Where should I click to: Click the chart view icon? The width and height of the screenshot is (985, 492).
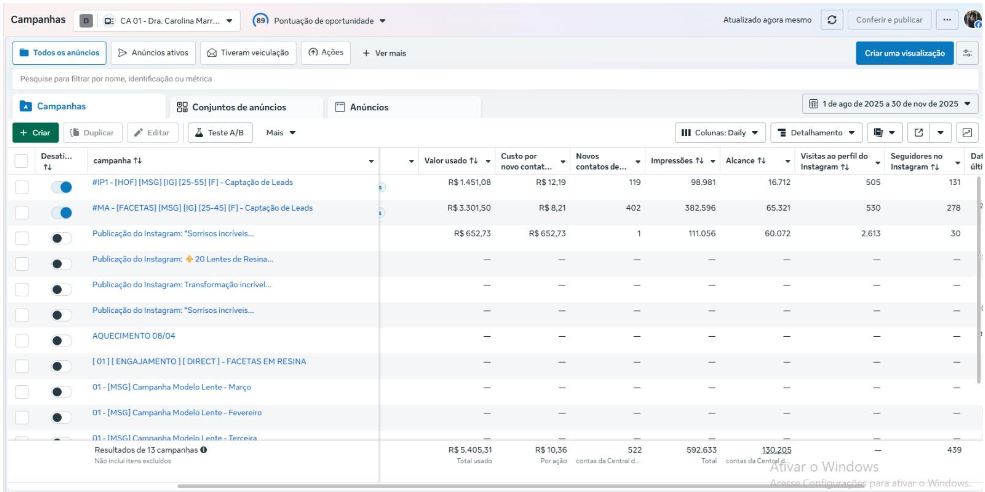pos(967,133)
